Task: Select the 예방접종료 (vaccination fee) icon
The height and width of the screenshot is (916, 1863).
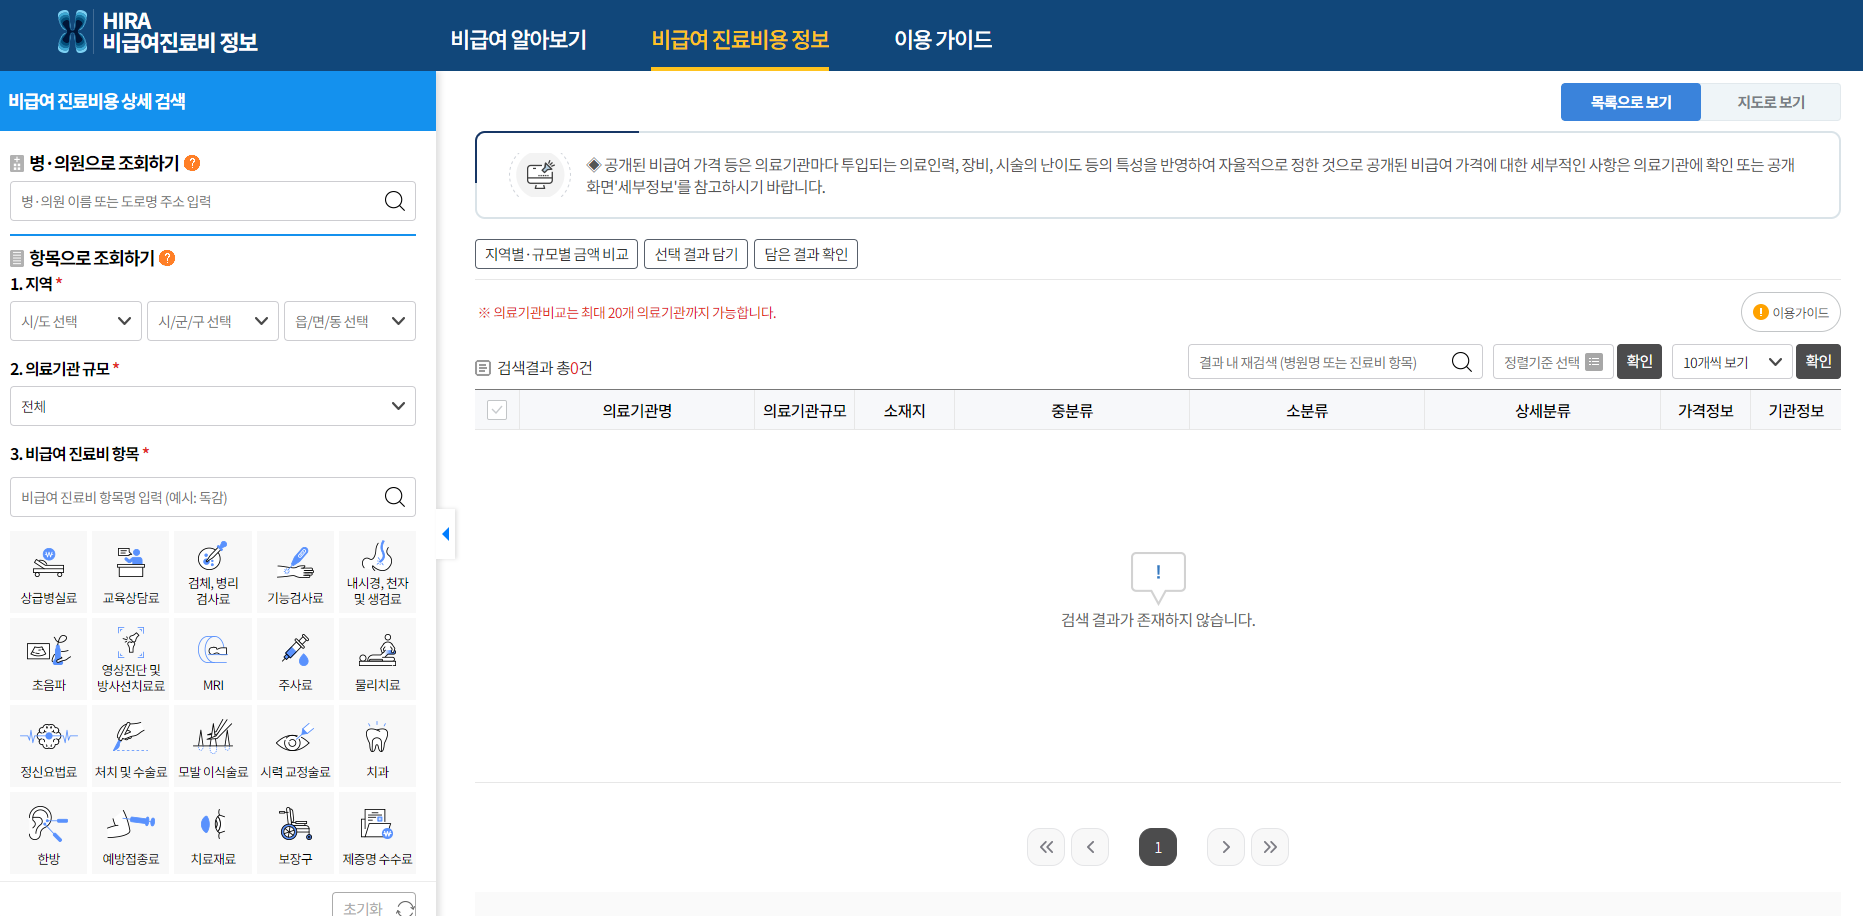Action: pos(130,832)
